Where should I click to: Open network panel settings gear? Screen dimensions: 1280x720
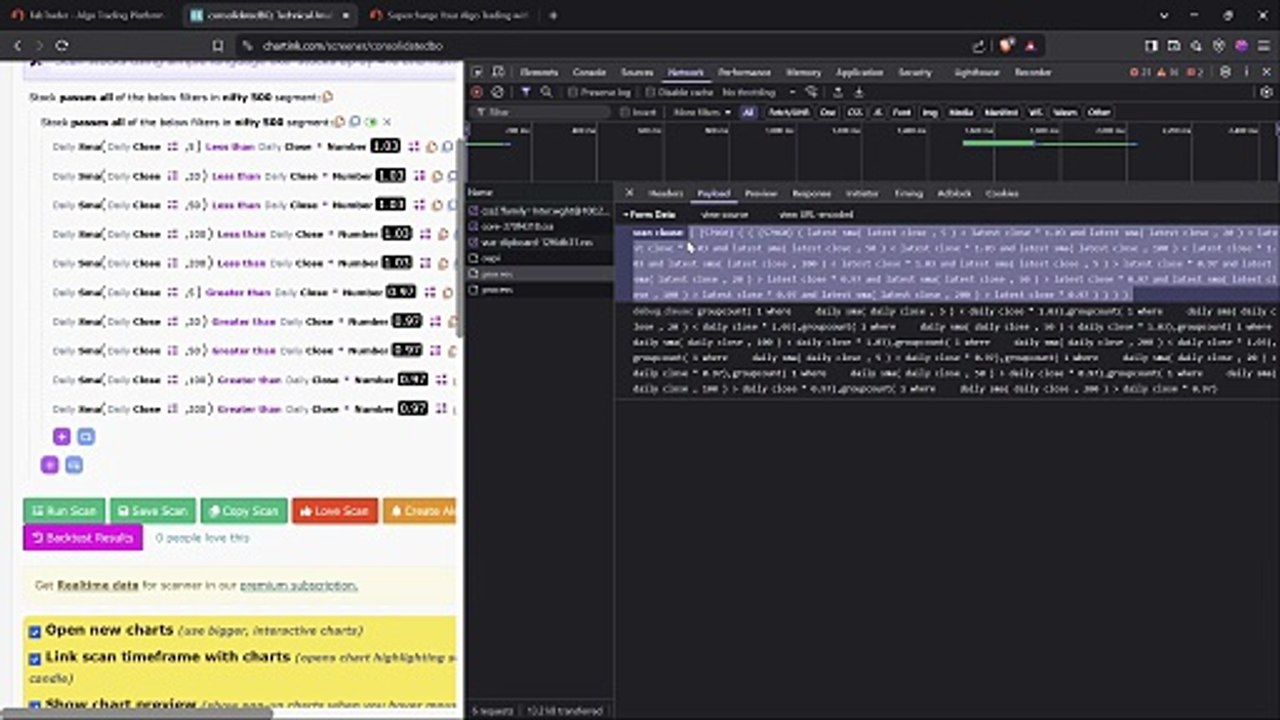pyautogui.click(x=1266, y=92)
